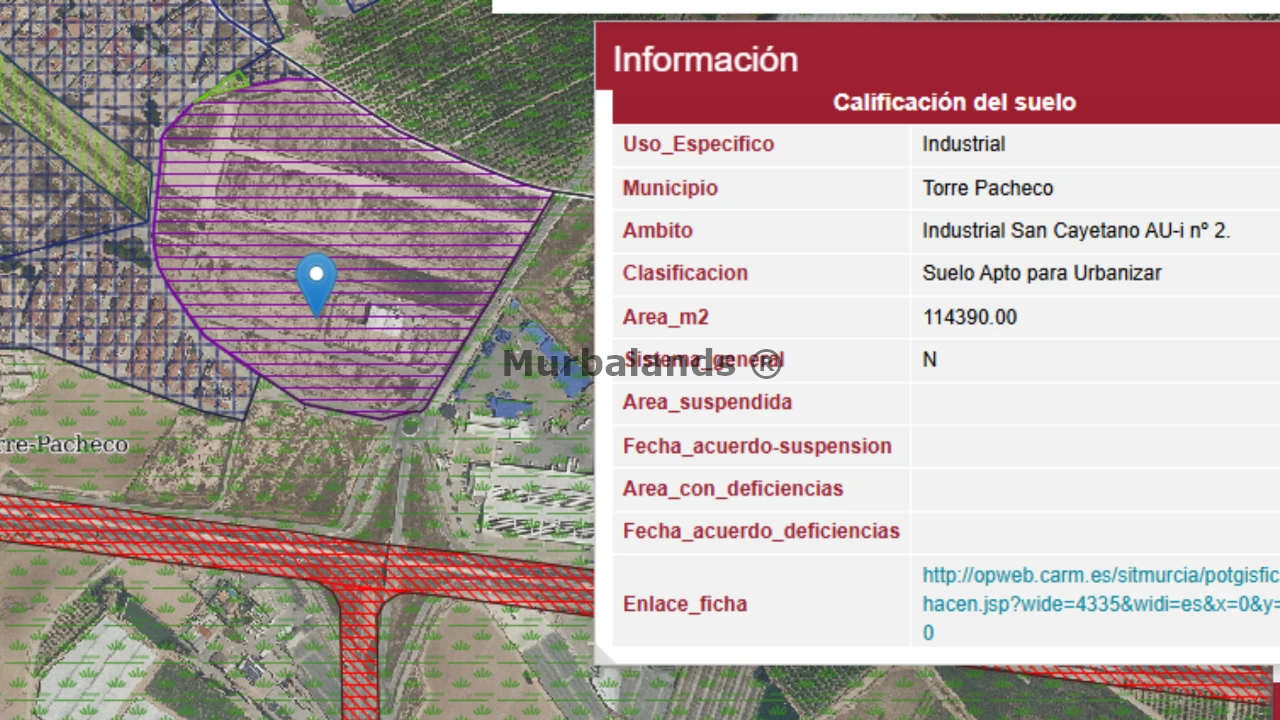Click the Fecha_acuerdo_deficiencias row label

coord(761,531)
